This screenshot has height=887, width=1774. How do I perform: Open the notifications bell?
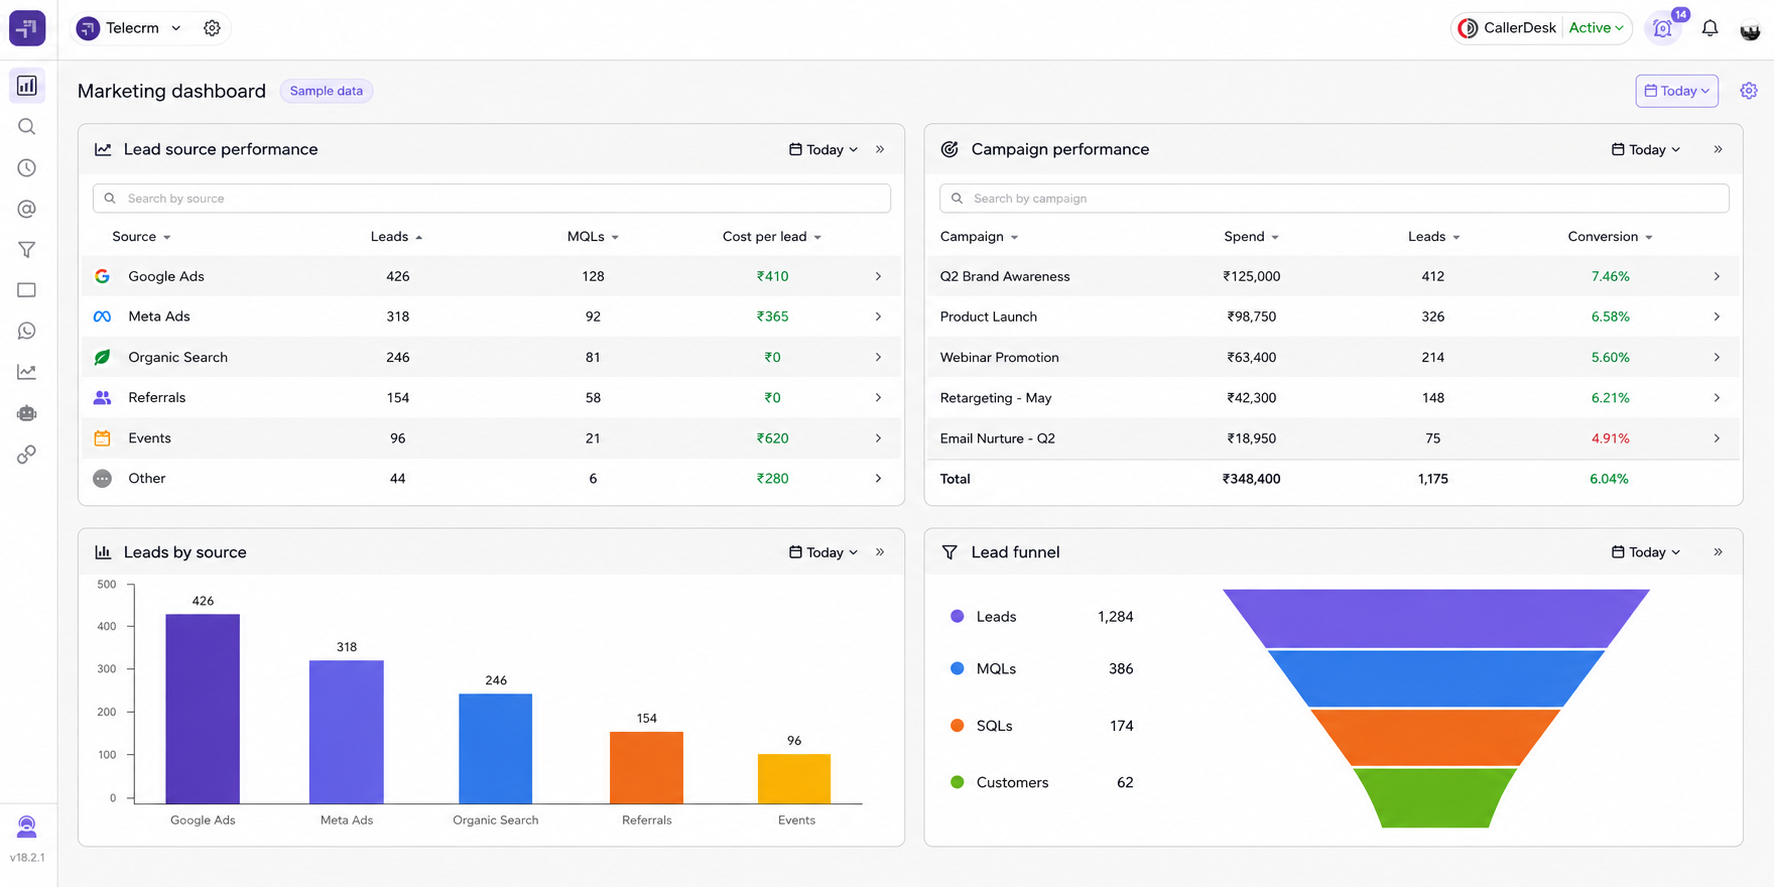[1710, 28]
